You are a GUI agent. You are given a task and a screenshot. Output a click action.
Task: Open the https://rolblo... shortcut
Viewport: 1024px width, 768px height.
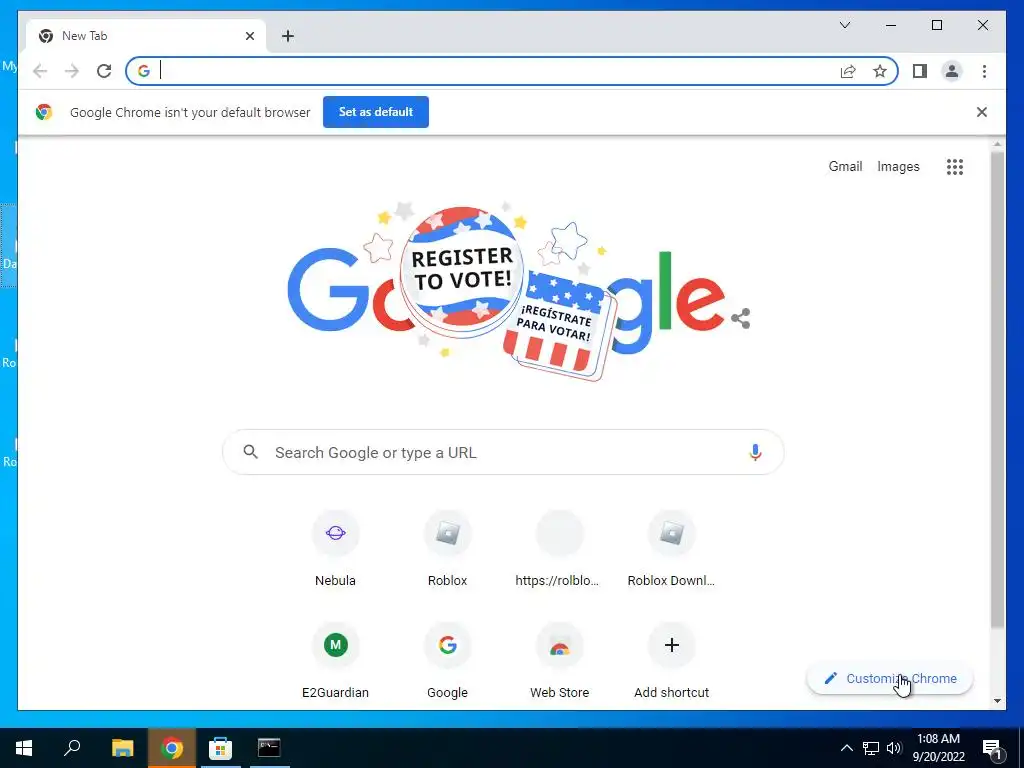click(559, 550)
